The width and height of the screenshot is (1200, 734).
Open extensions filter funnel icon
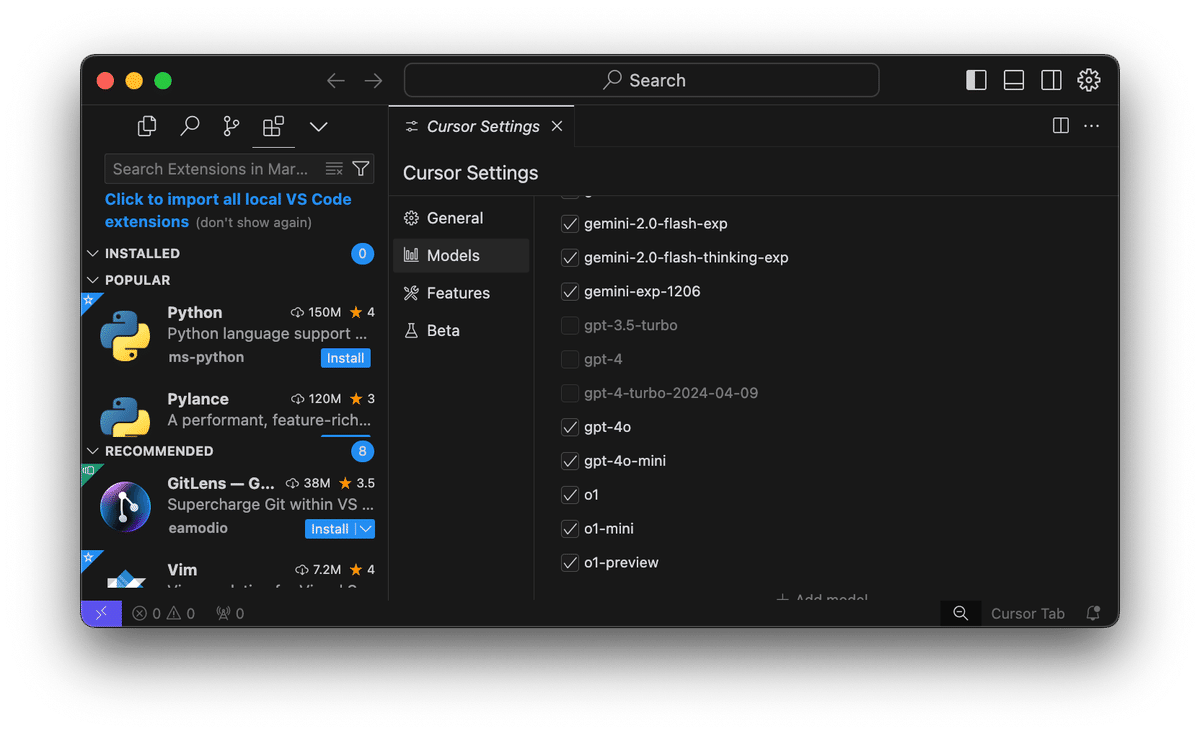(x=361, y=169)
